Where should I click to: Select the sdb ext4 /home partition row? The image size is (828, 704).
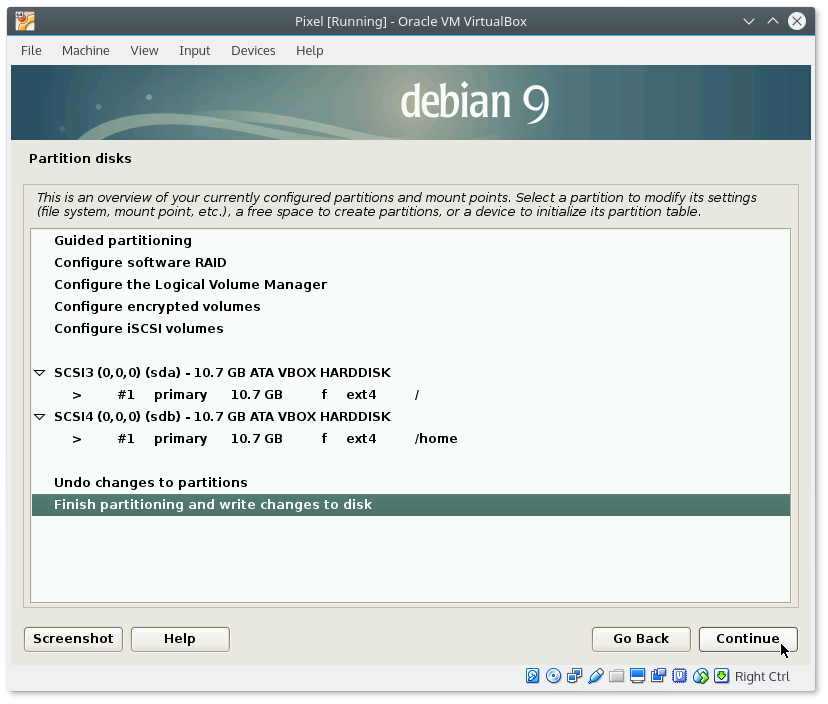tap(411, 439)
